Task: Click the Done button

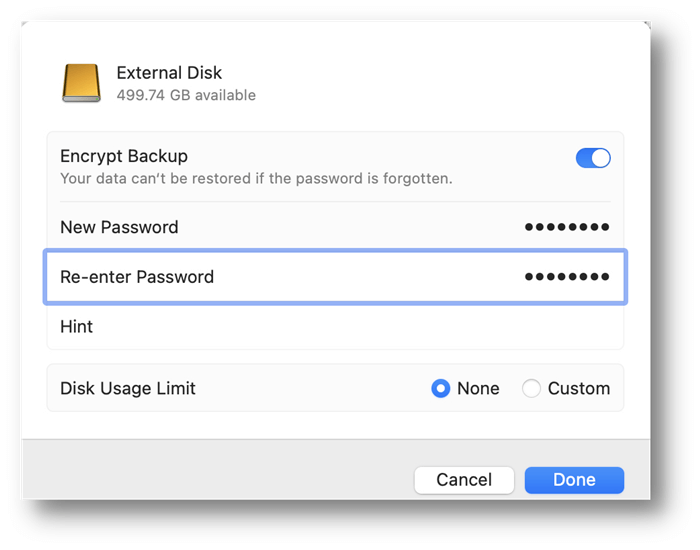Action: pos(574,480)
